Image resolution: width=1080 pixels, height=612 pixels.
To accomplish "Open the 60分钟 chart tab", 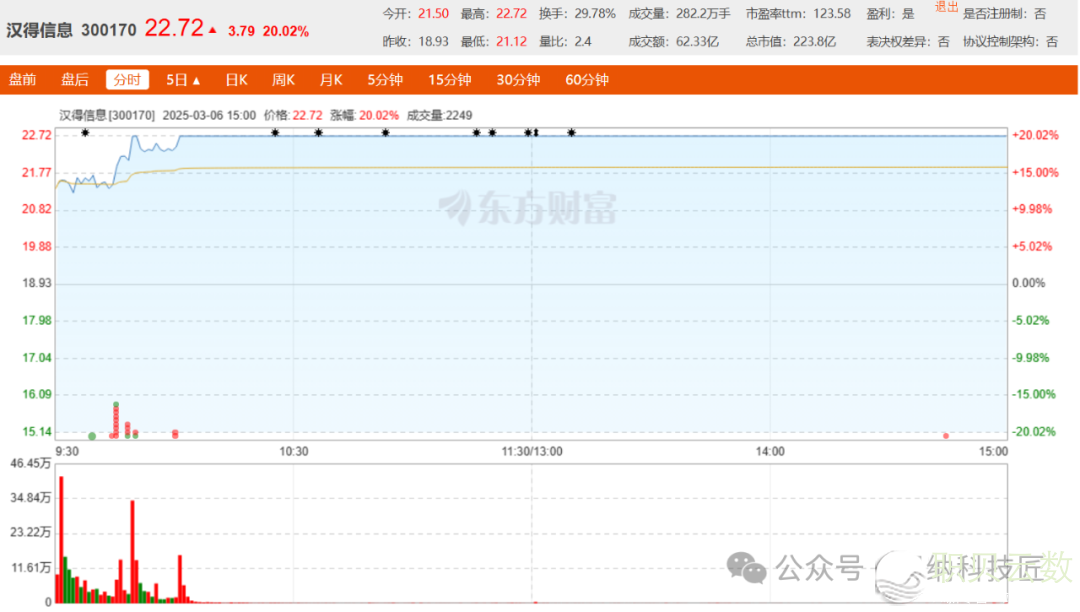I will 587,80.
